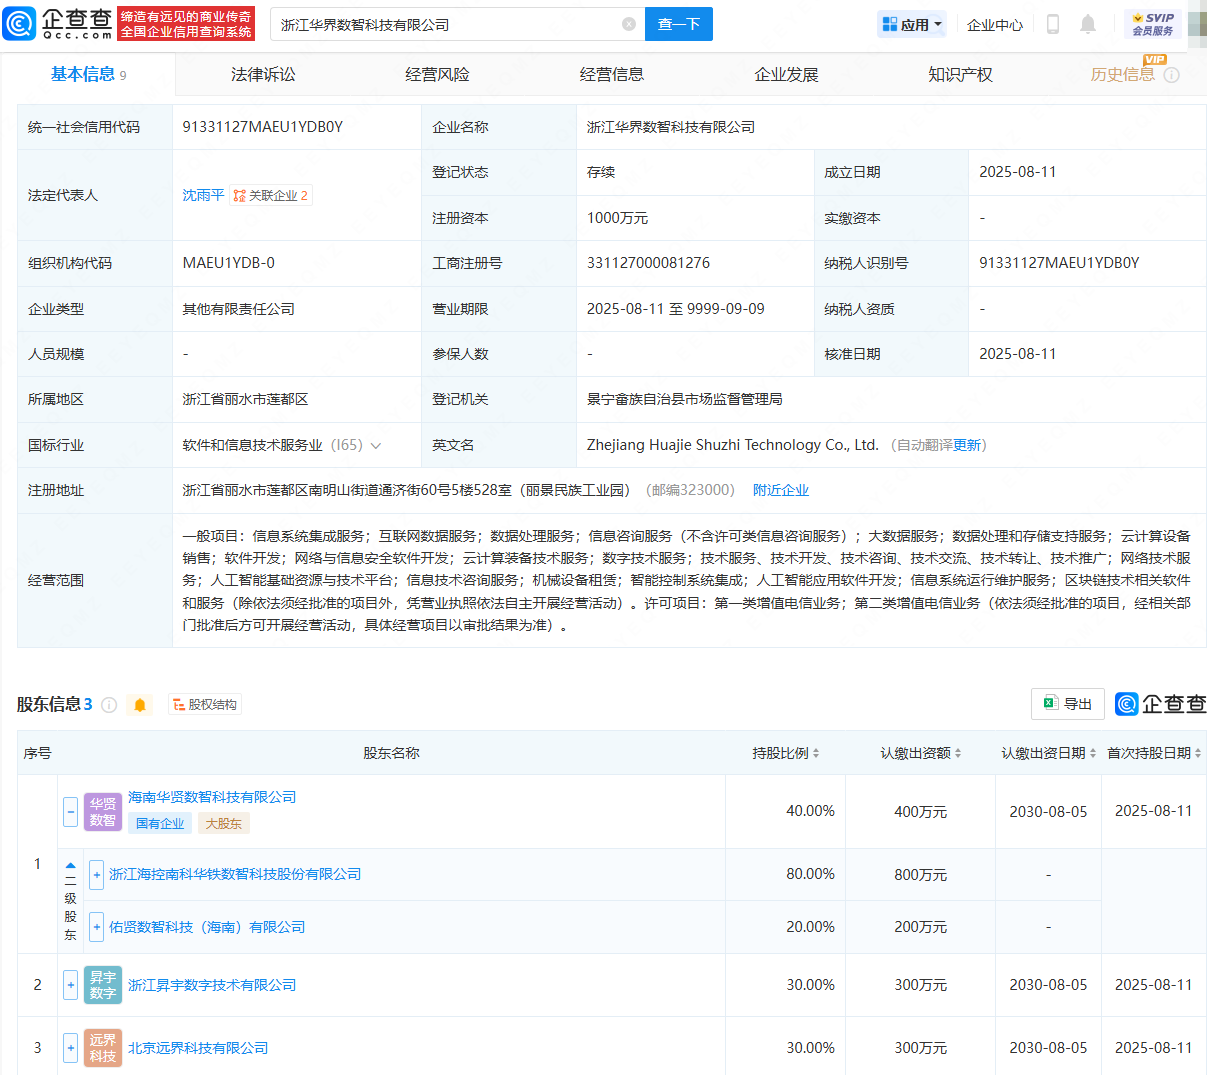Open notifications bell in header
The image size is (1207, 1075).
(1088, 24)
